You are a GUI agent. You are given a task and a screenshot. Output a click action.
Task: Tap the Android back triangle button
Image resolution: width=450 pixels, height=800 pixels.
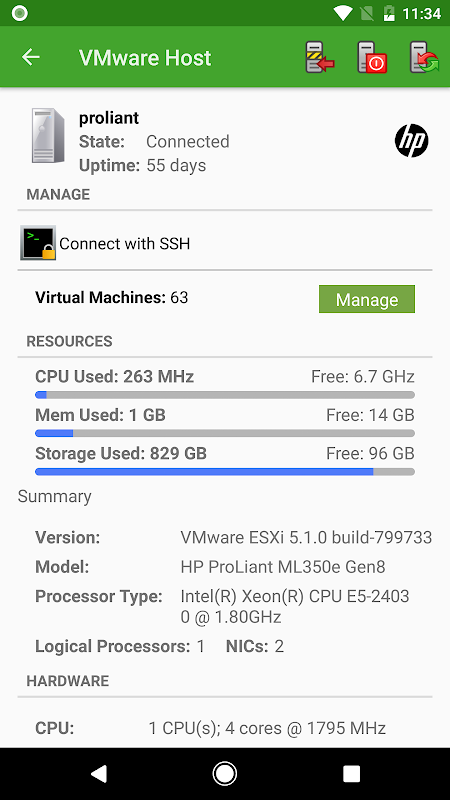coord(98,773)
